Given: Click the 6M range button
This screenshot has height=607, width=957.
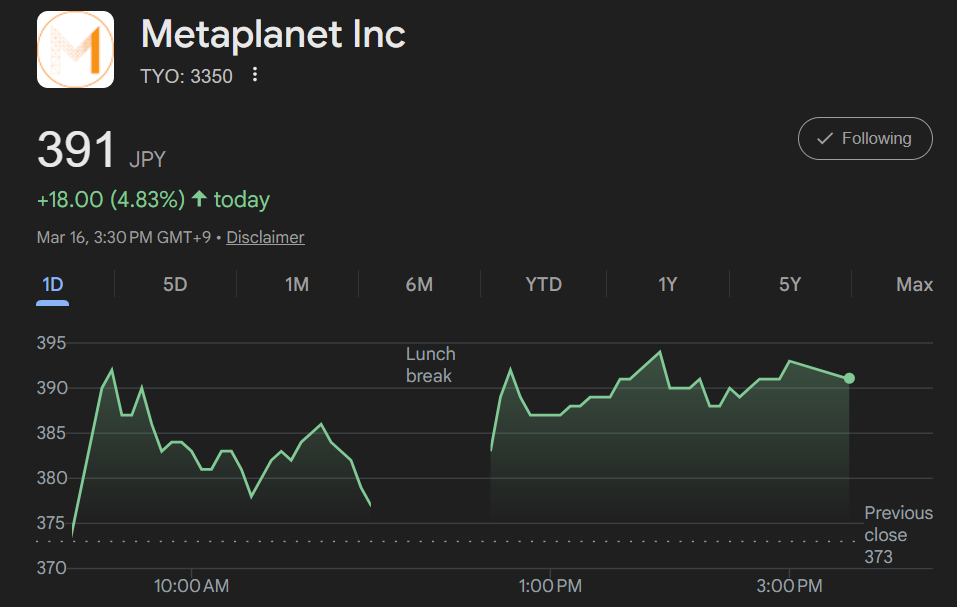Looking at the screenshot, I should (420, 284).
